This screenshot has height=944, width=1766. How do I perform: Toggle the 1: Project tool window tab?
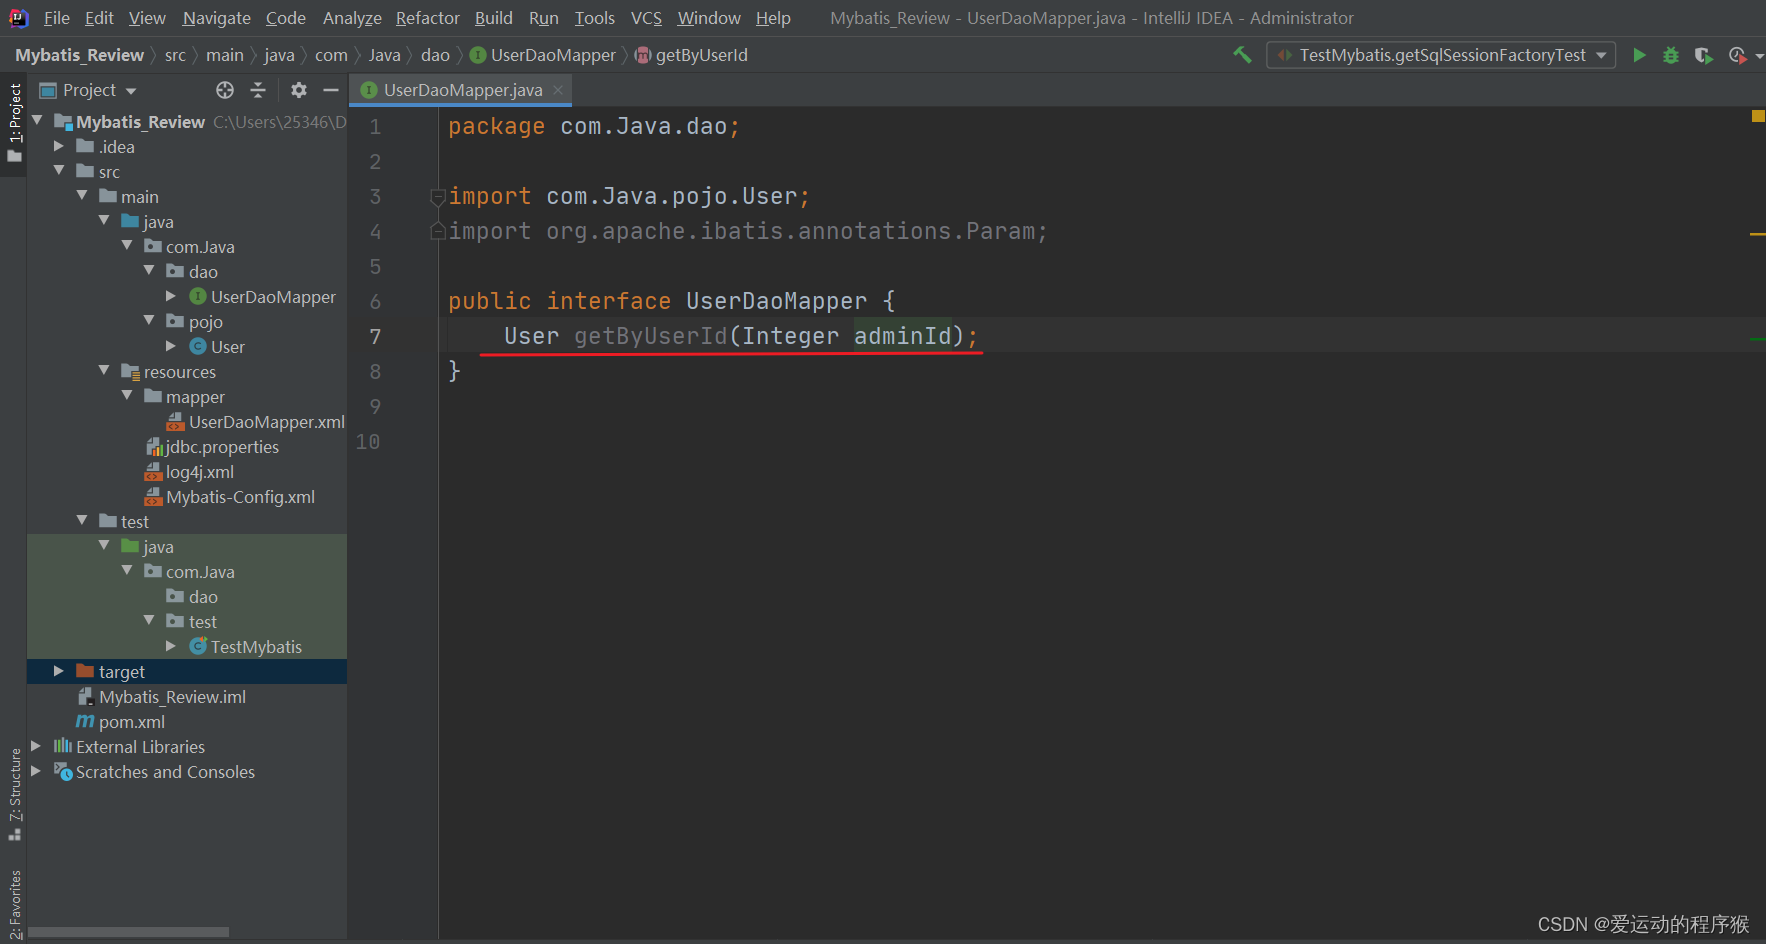coord(14,124)
